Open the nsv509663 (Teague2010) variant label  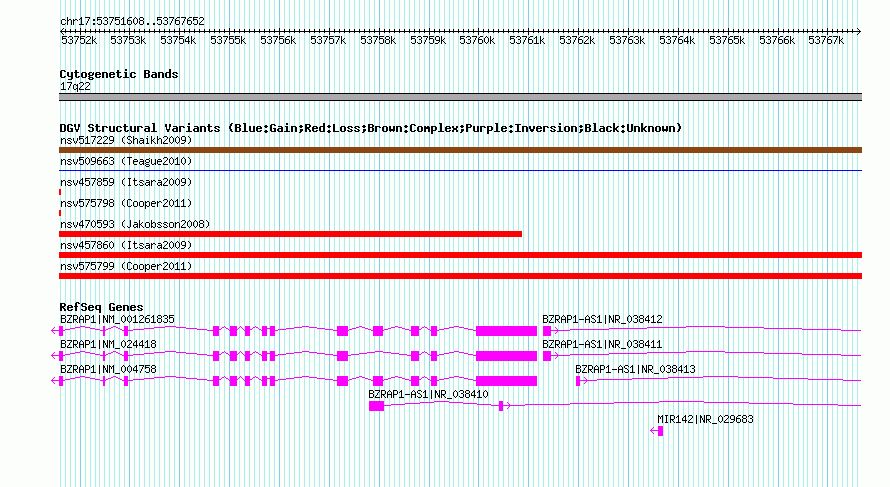tap(126, 161)
